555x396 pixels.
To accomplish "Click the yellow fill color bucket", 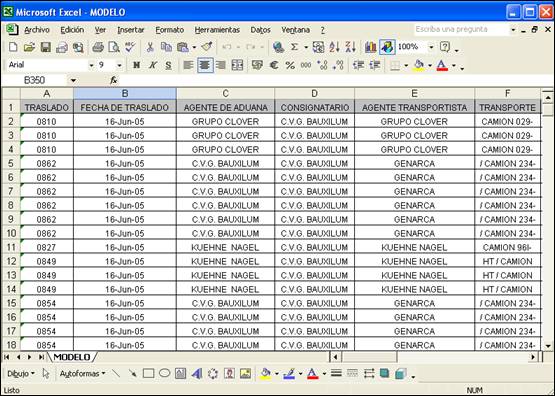I will 419,65.
